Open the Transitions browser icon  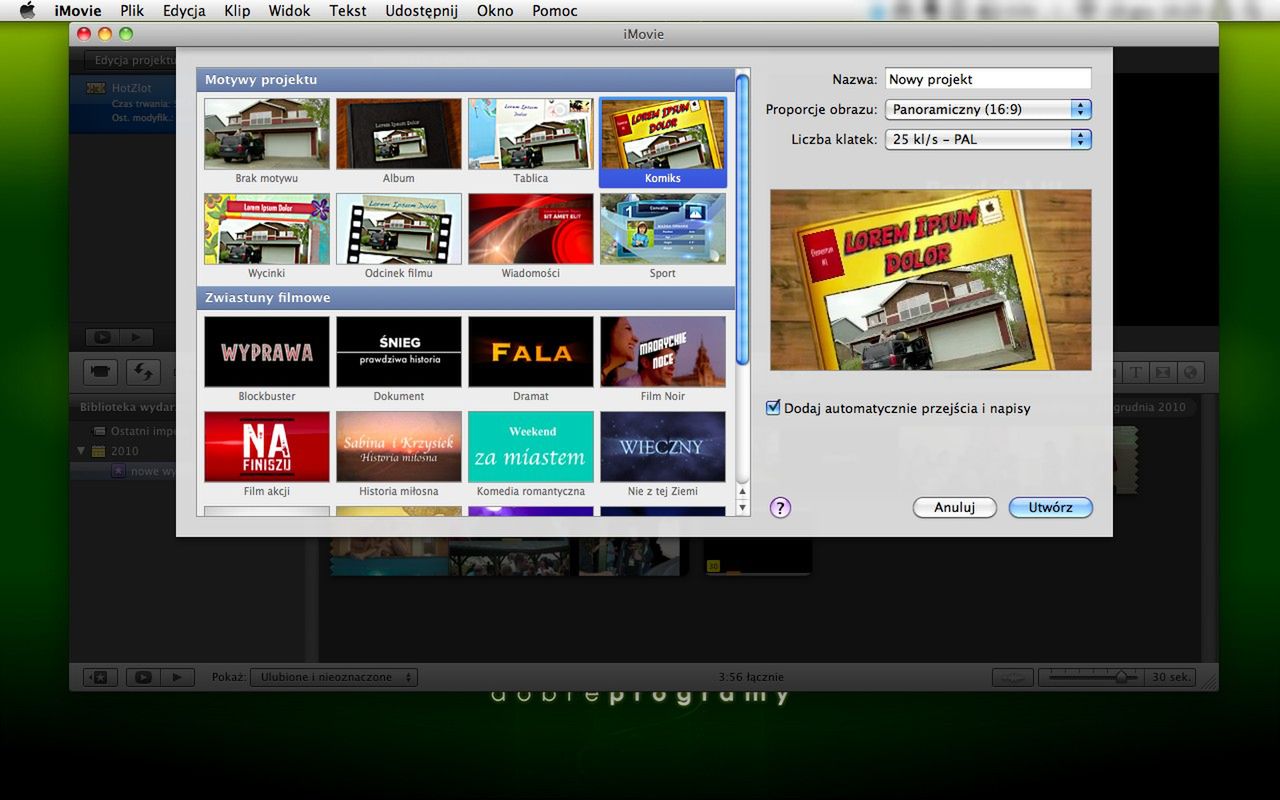pos(1162,372)
